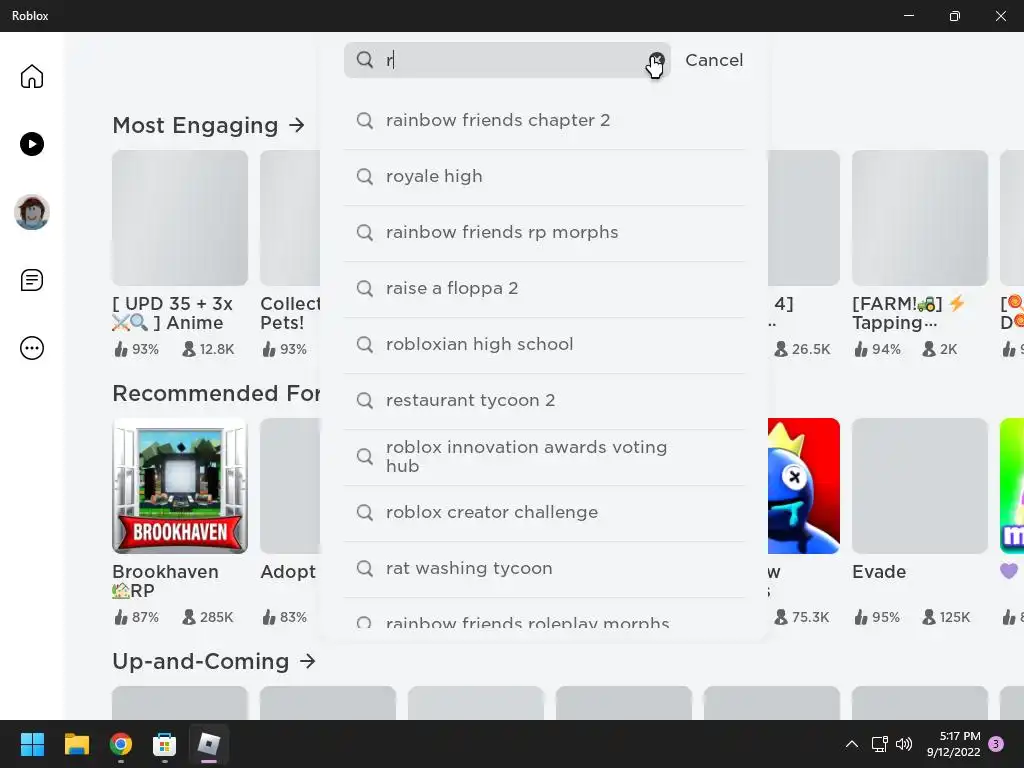Select suggestion restaurant tycoon 2

(544, 401)
